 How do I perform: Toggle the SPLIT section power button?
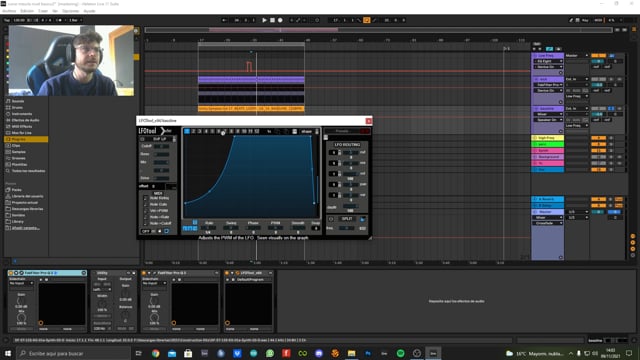(x=331, y=219)
